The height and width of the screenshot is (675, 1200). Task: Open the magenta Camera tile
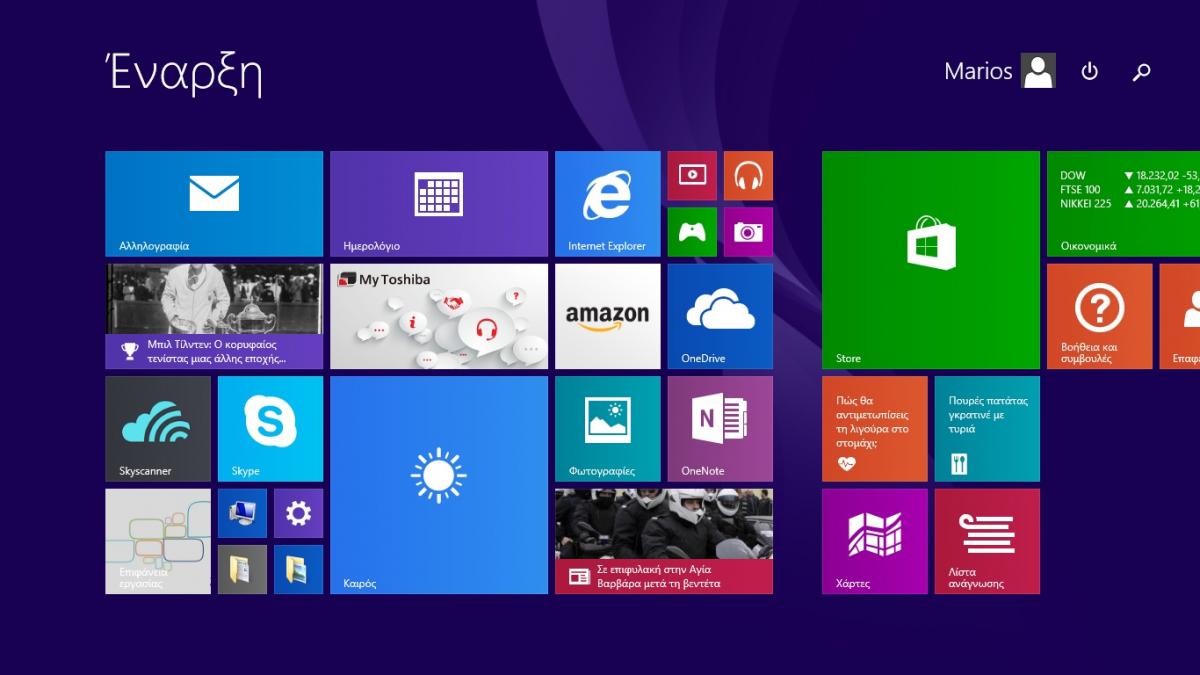tap(748, 232)
